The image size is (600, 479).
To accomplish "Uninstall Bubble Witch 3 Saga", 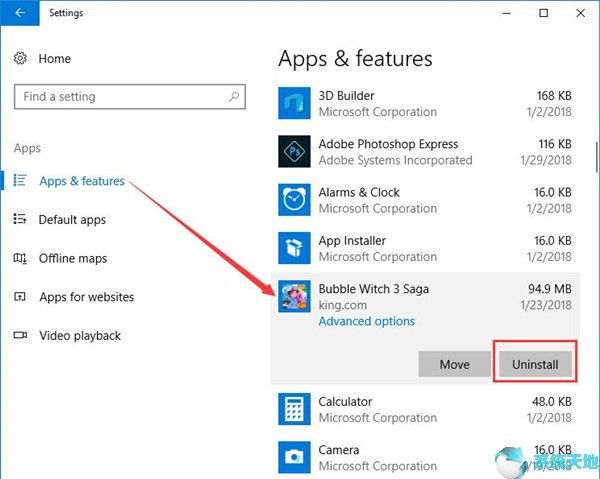I will (x=535, y=364).
